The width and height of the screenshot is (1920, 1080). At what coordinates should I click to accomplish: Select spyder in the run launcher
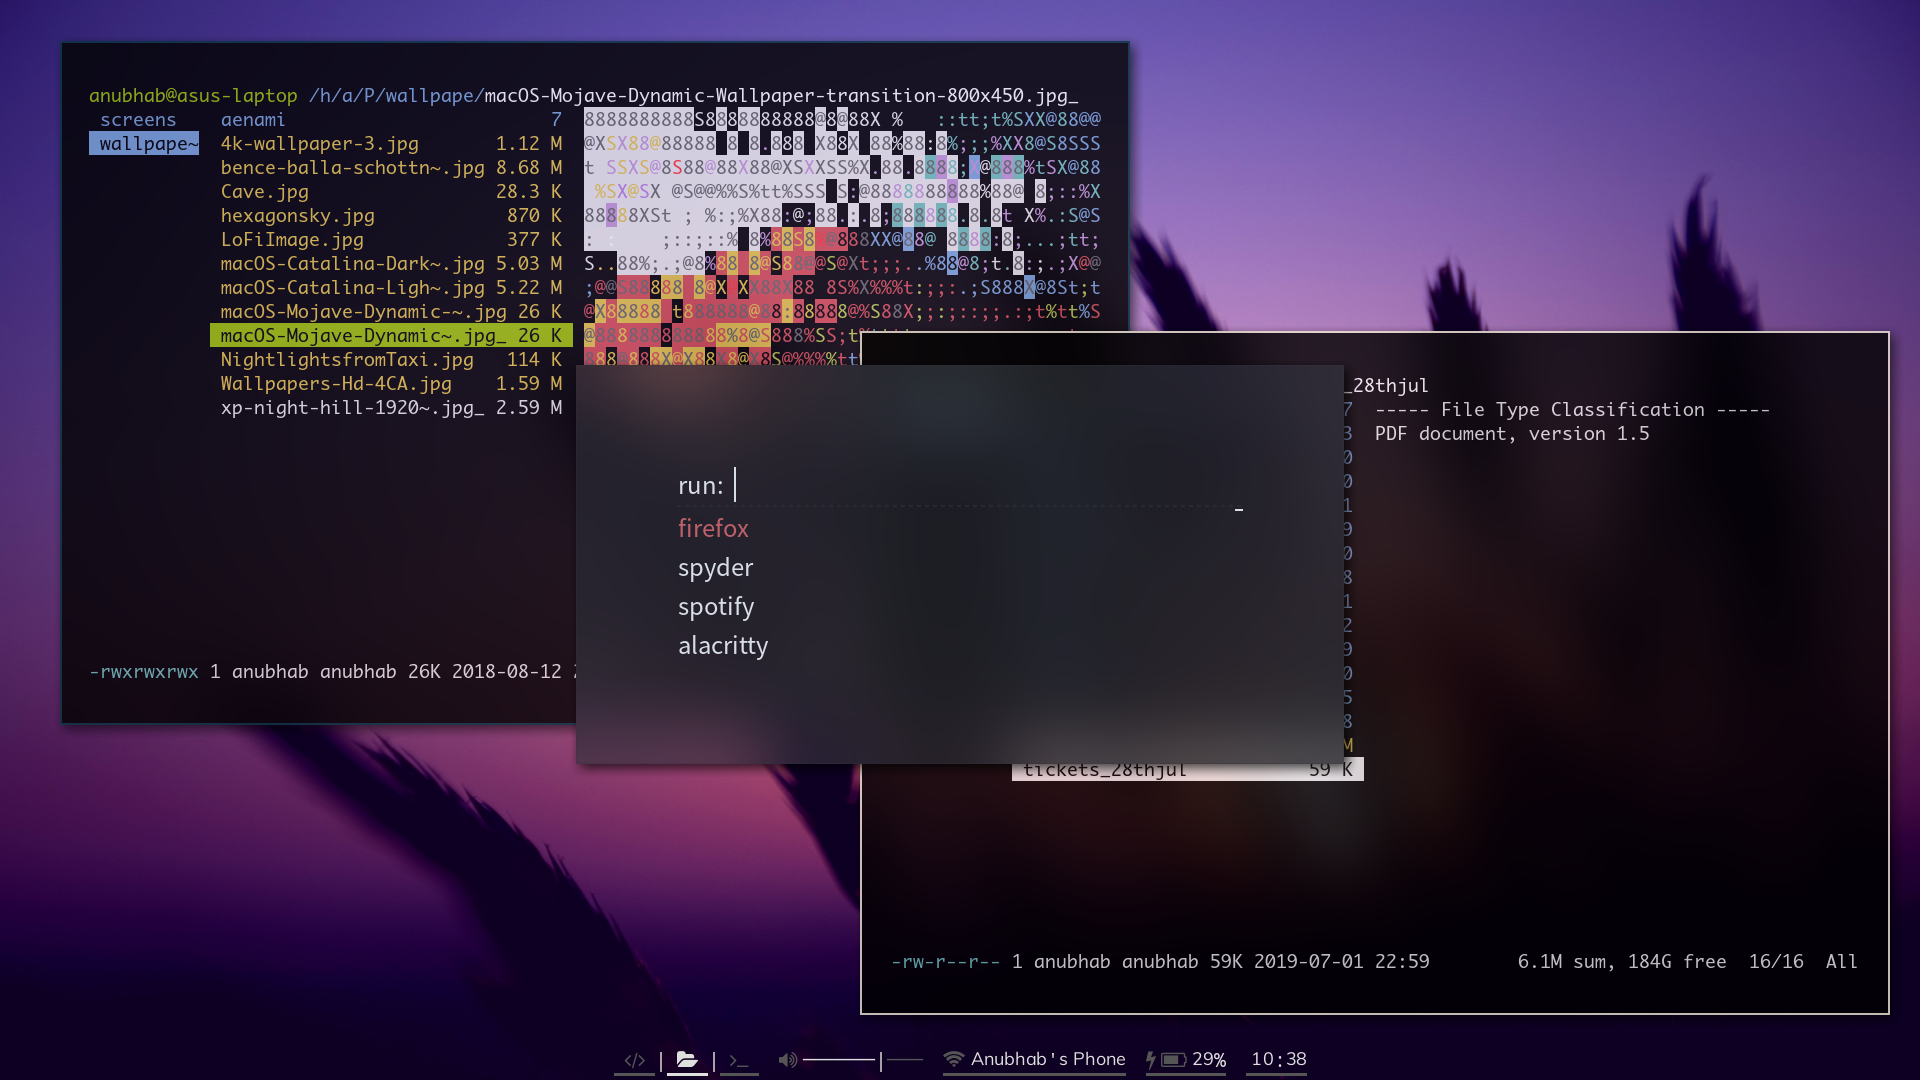click(715, 567)
